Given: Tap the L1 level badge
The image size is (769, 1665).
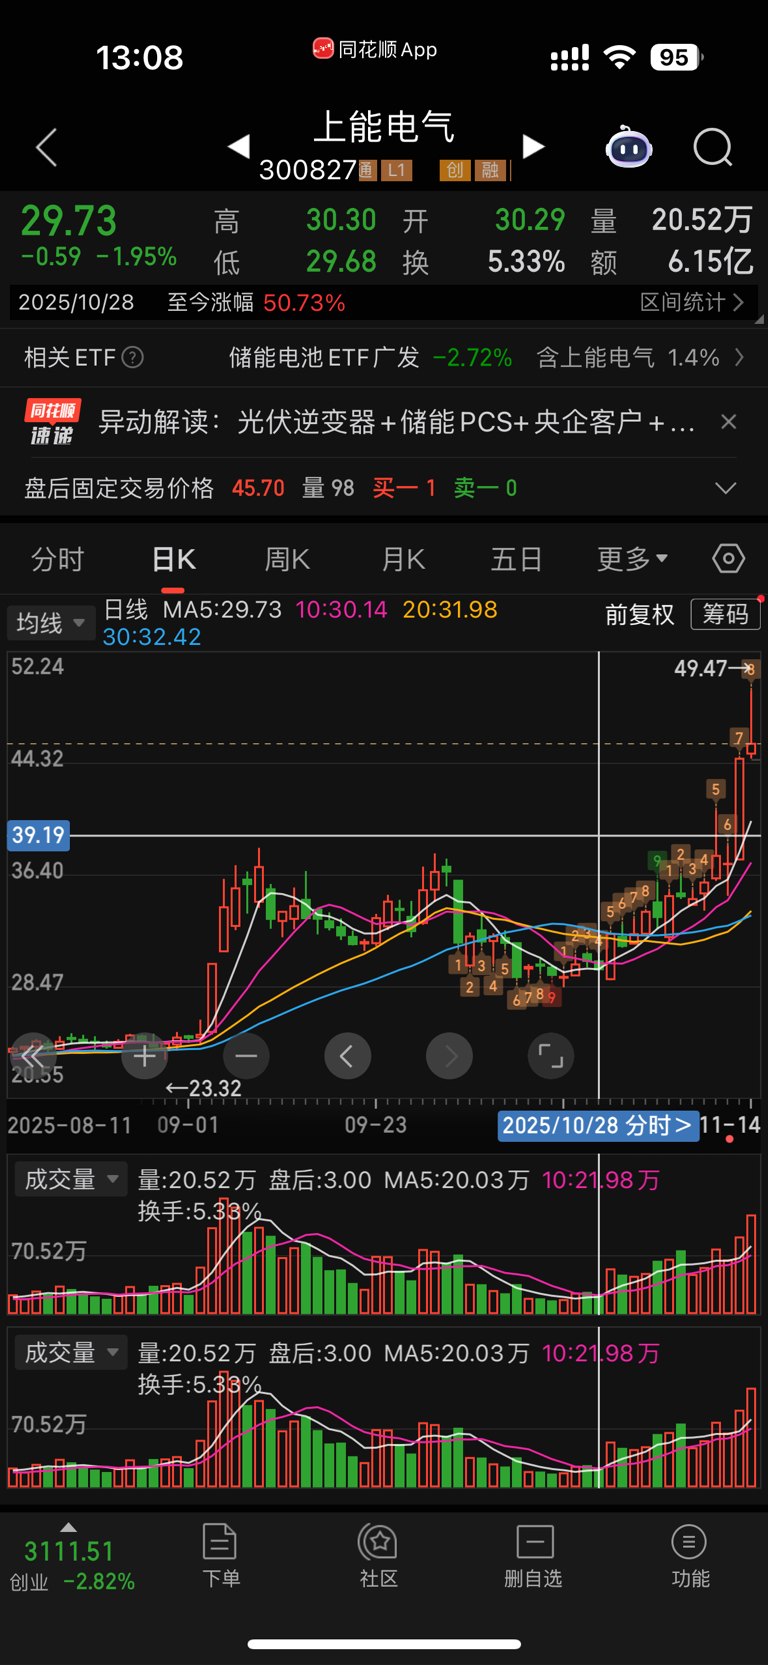Looking at the screenshot, I should coord(396,171).
